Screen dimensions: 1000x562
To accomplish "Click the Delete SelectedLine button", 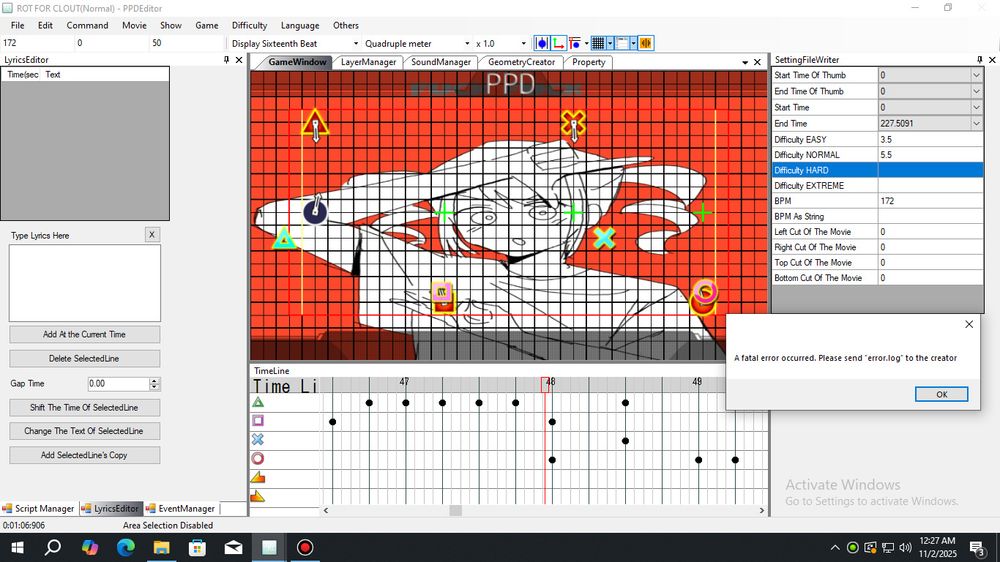I will tap(84, 359).
